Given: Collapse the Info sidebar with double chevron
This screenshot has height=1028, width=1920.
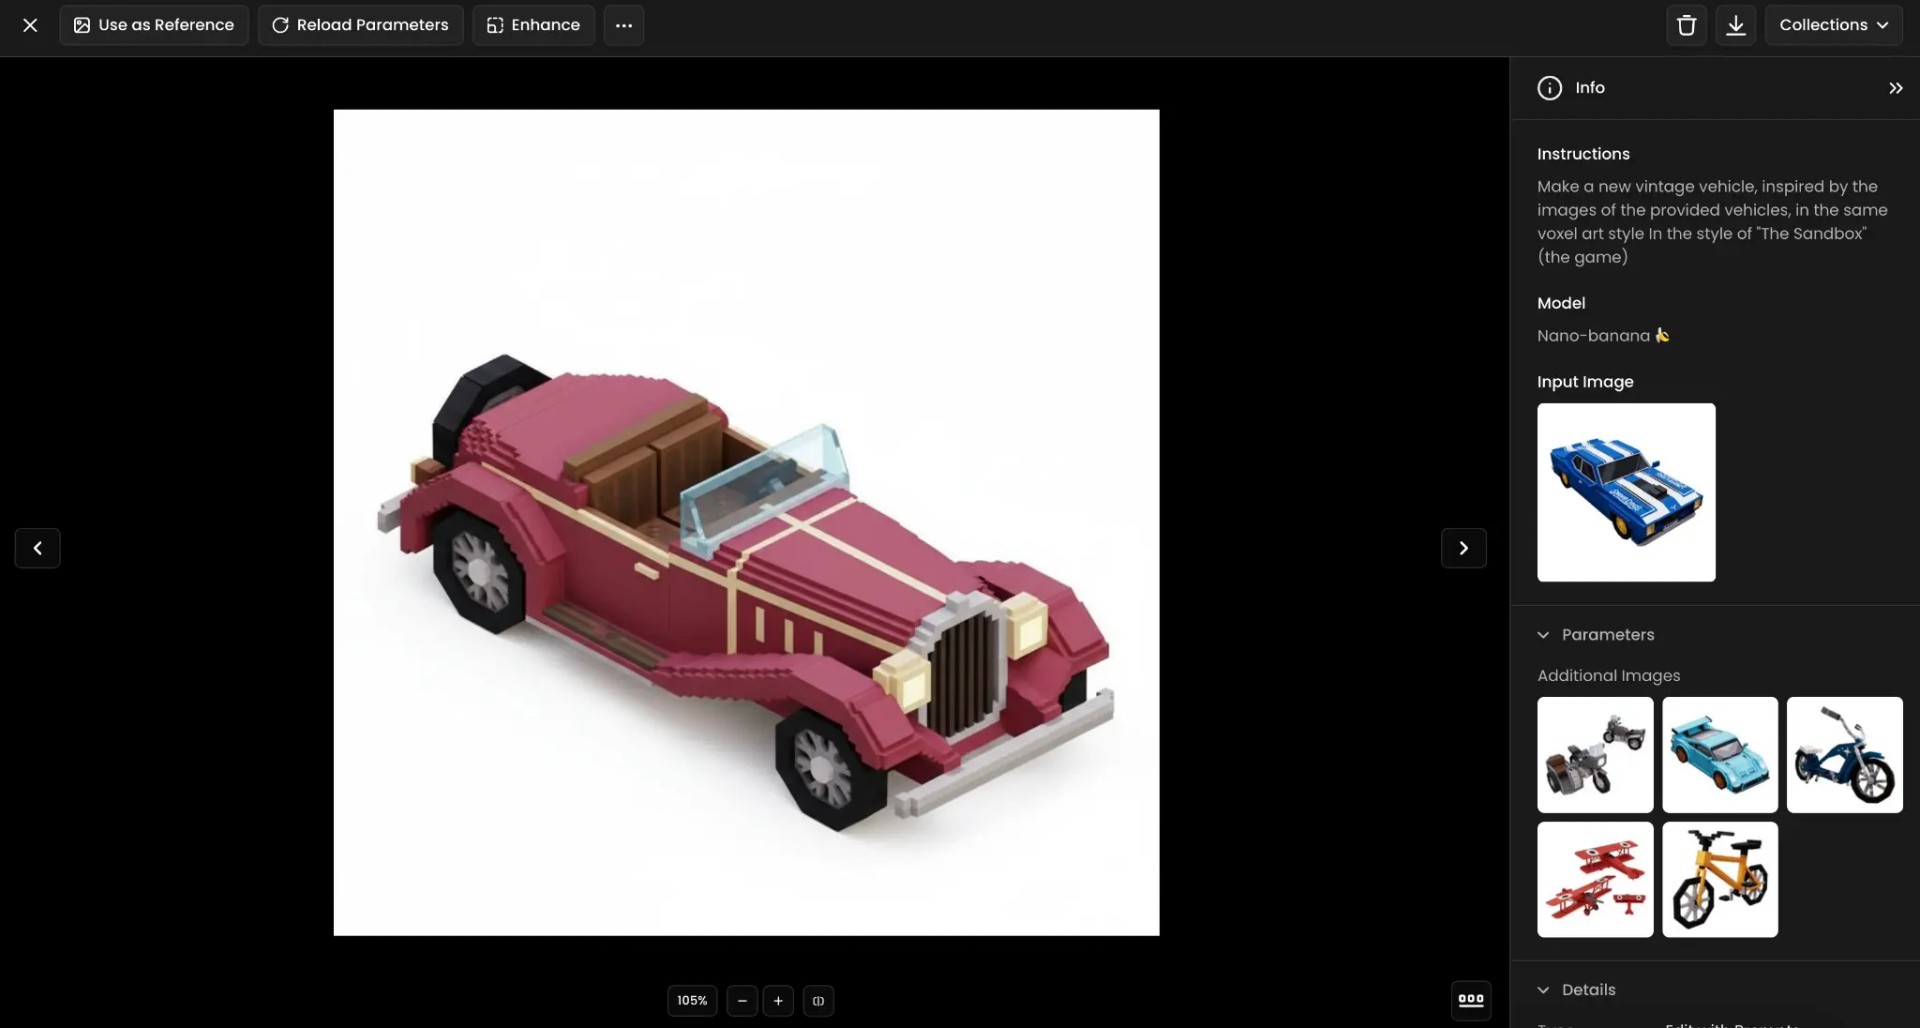Looking at the screenshot, I should [1896, 88].
